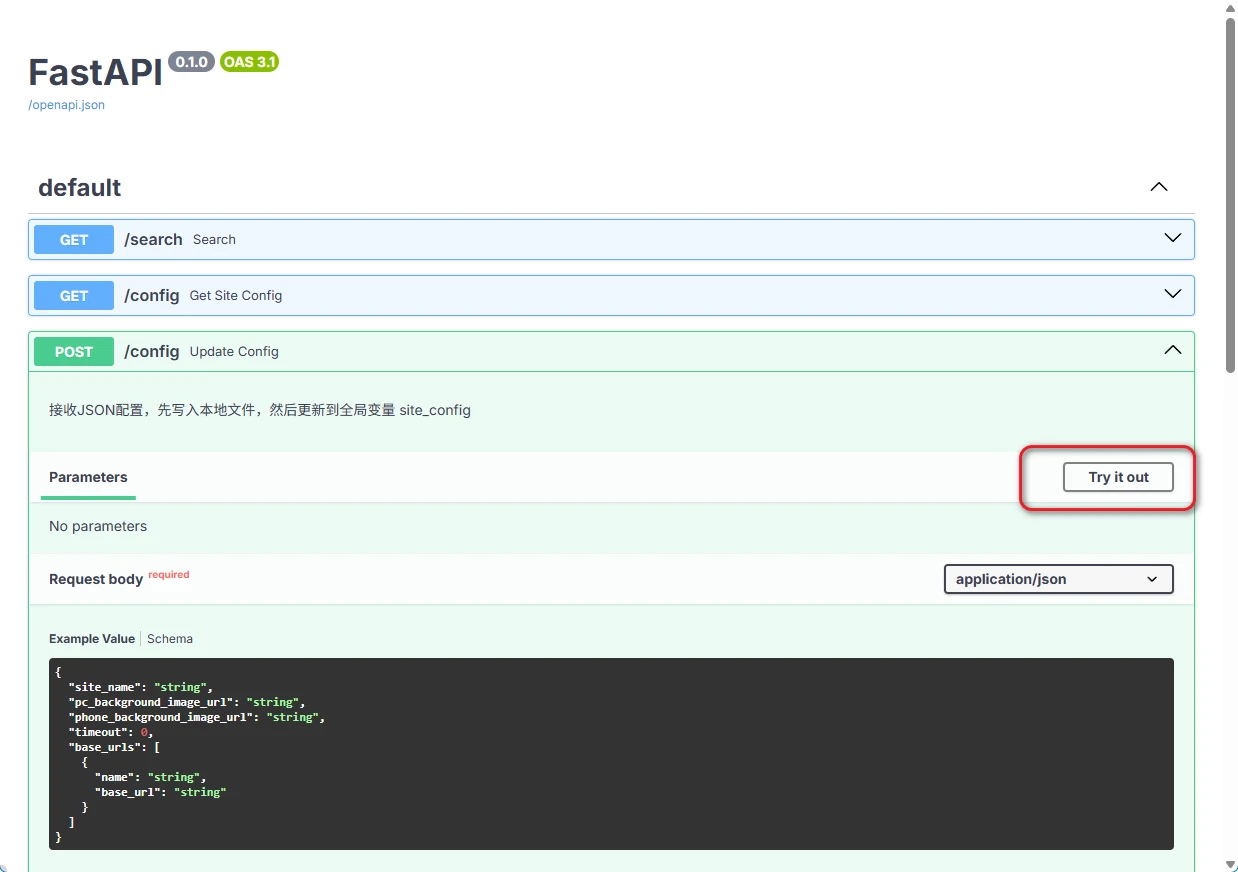Click the OAS 3.1 badge
The width and height of the screenshot is (1238, 872).
coord(249,62)
